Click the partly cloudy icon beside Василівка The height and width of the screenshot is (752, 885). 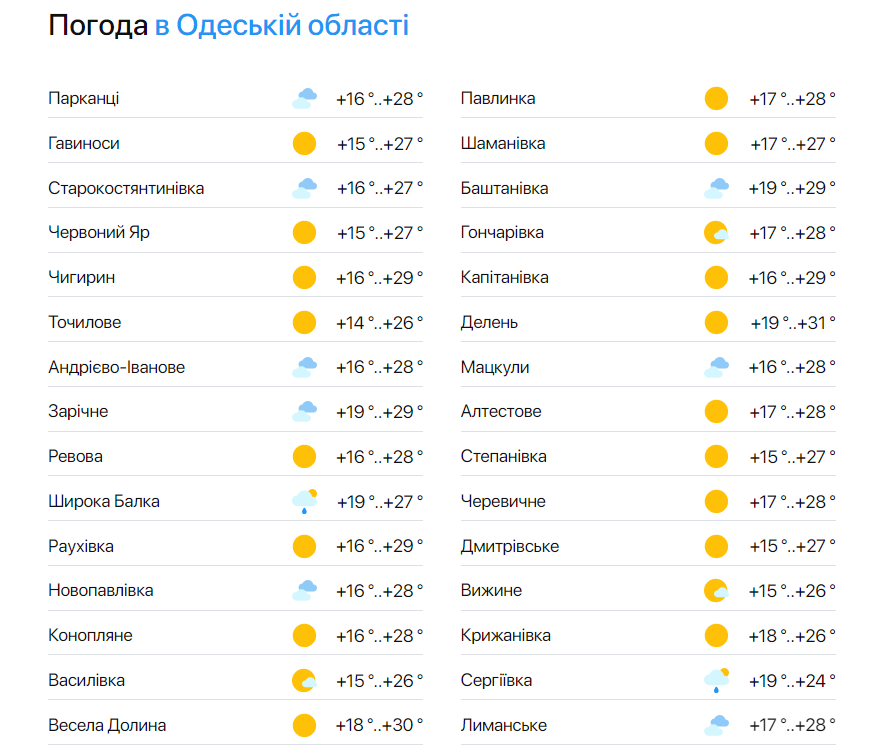304,680
